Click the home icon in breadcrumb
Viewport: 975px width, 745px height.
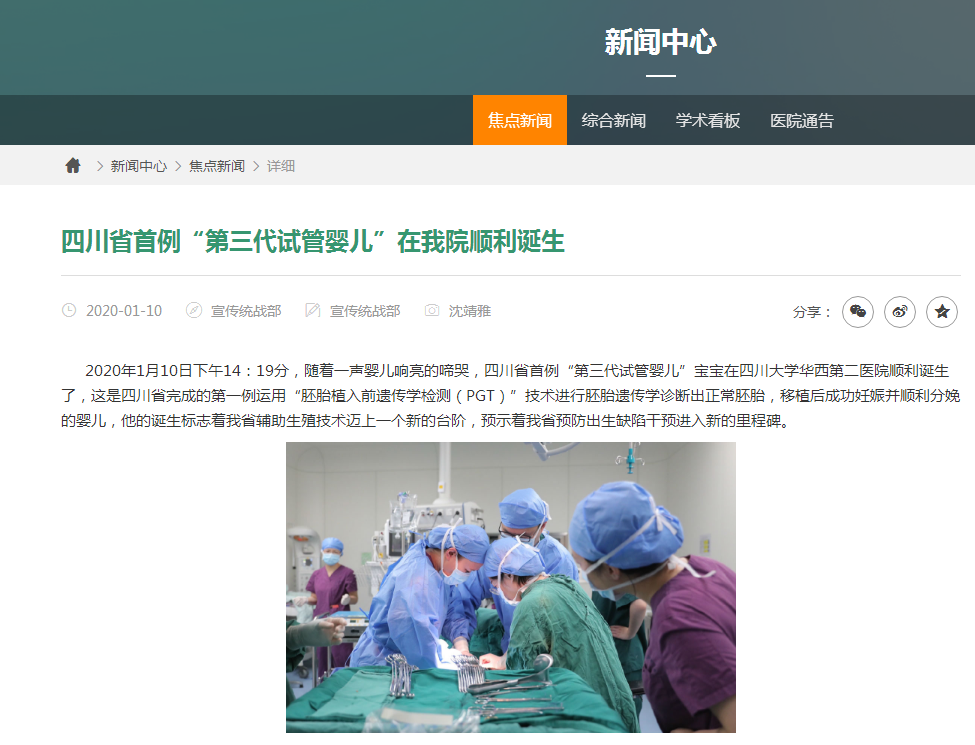[73, 165]
